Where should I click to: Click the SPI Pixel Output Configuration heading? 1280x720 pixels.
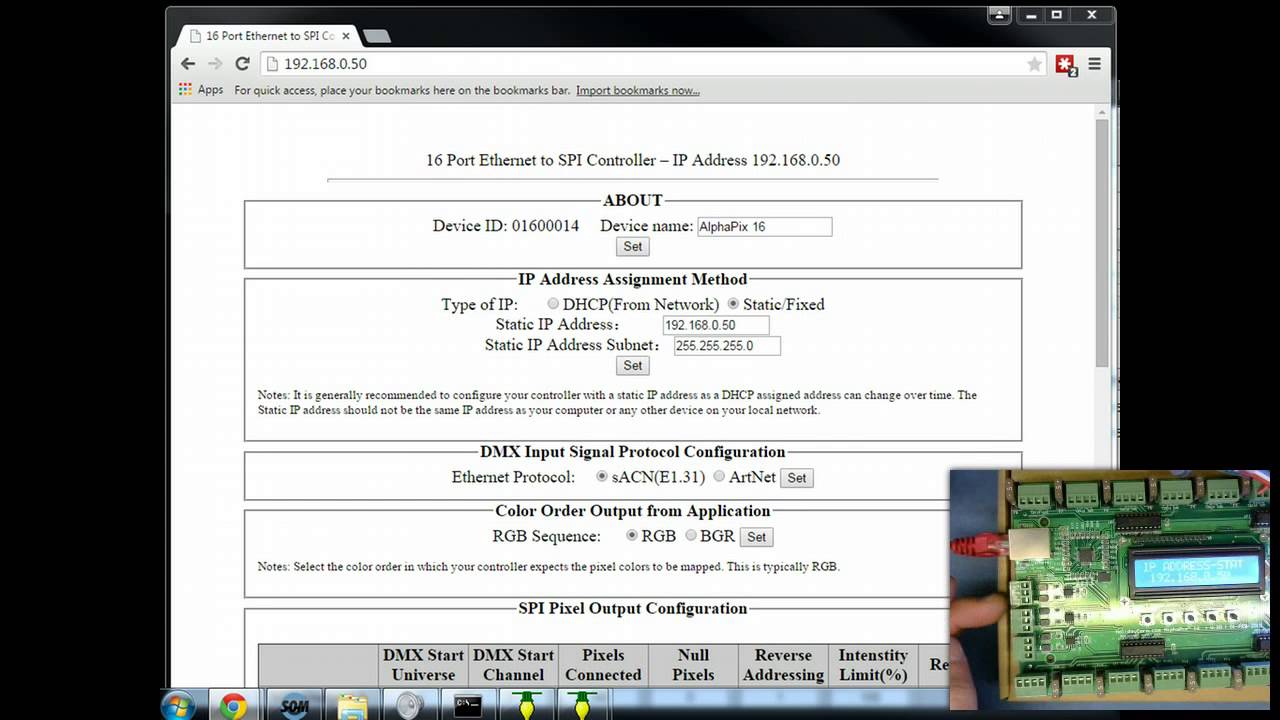633,608
